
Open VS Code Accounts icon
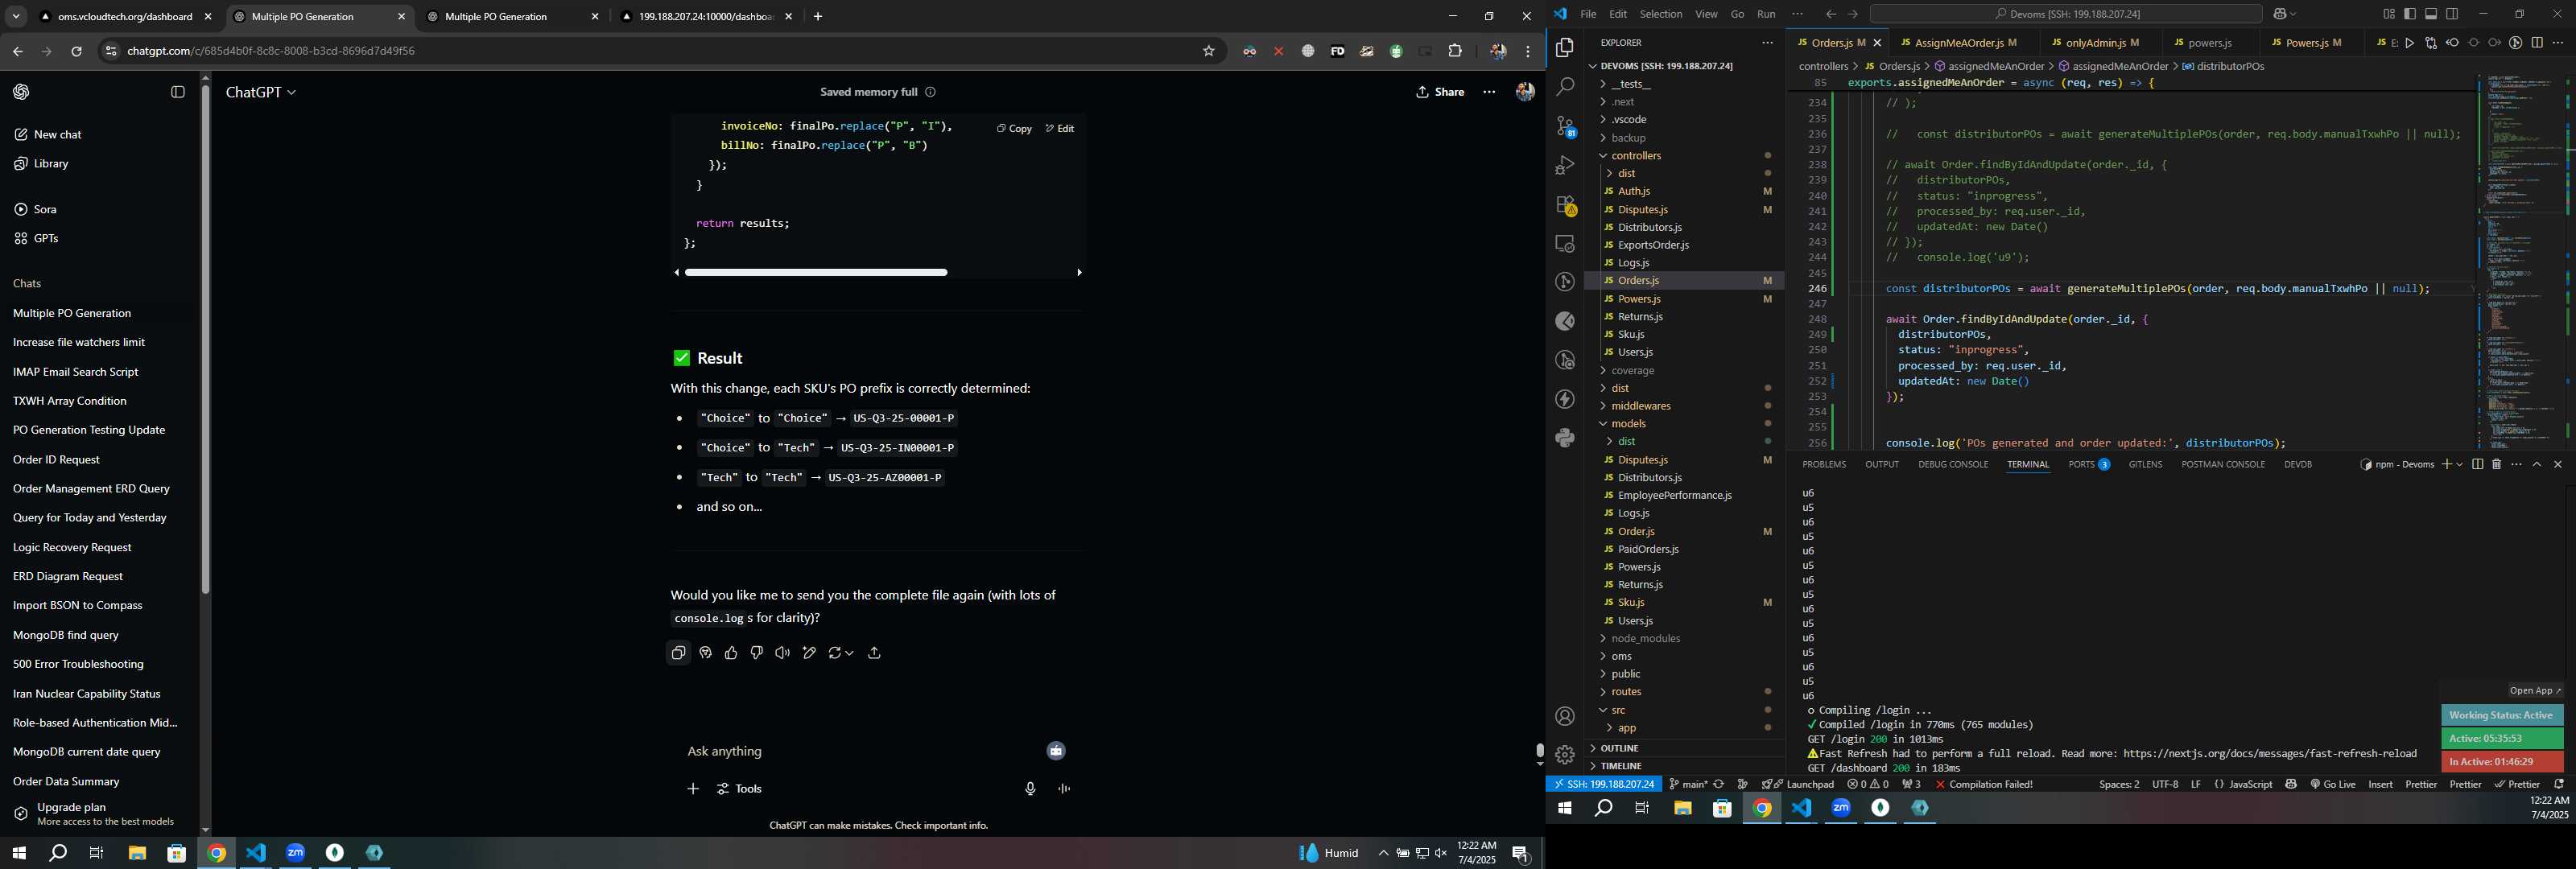click(x=1565, y=716)
